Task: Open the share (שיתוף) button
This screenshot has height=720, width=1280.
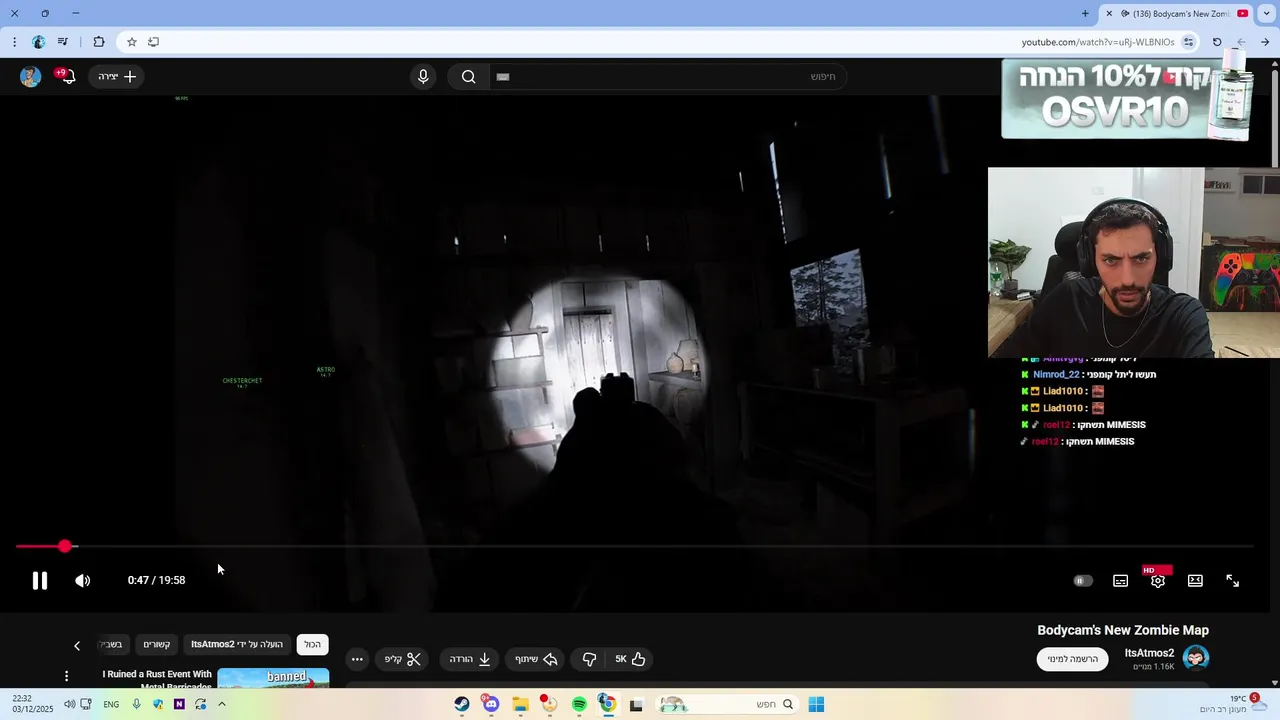Action: coord(537,659)
